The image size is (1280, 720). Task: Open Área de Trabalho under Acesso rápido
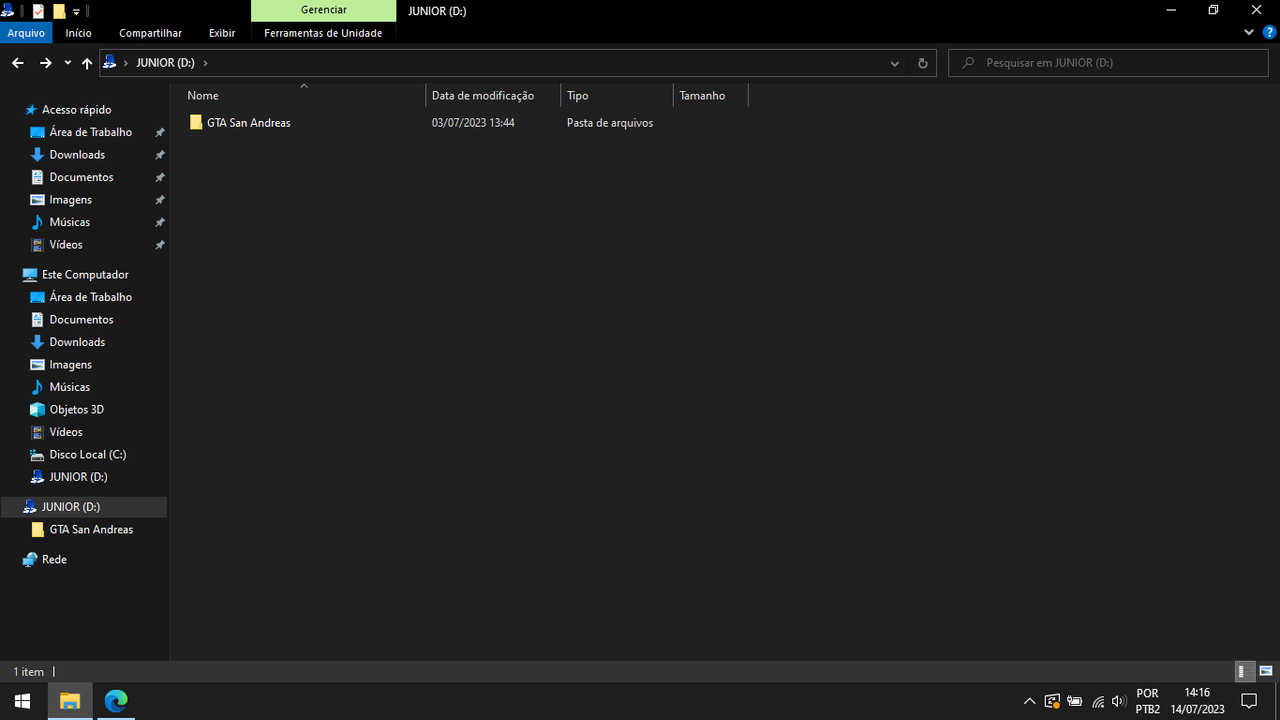click(x=90, y=132)
